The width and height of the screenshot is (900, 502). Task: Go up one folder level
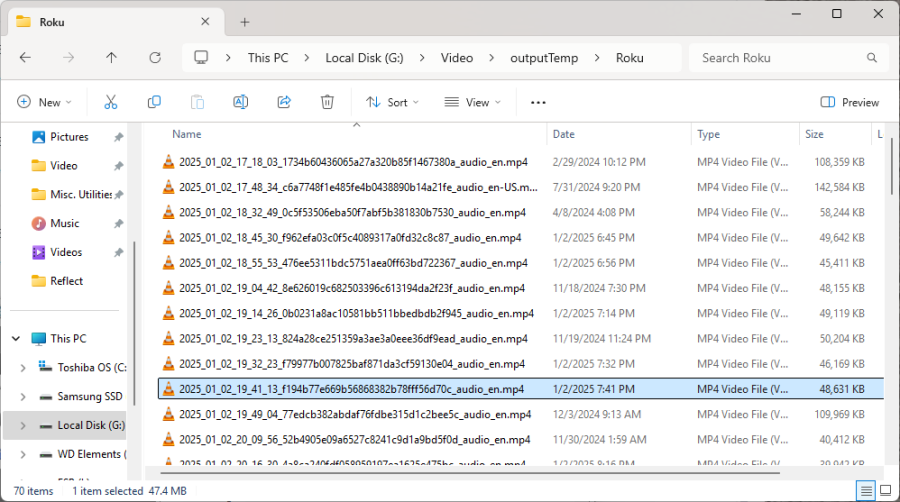pos(111,58)
